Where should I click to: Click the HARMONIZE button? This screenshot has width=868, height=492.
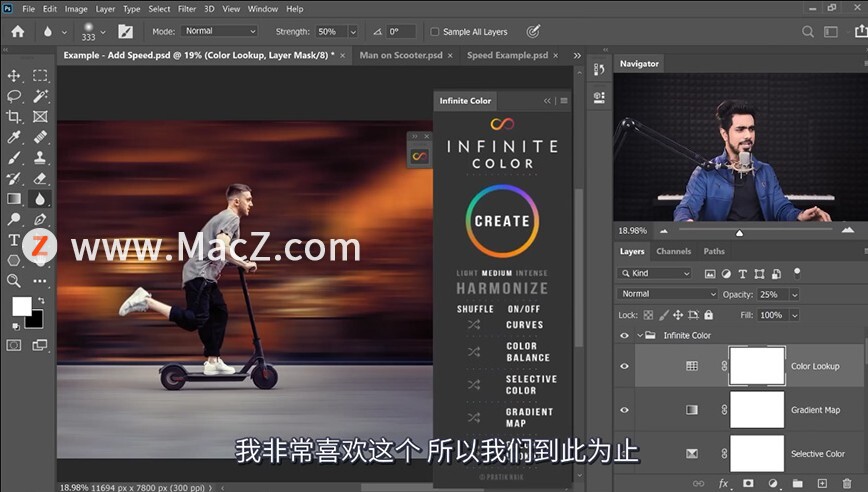[x=502, y=288]
